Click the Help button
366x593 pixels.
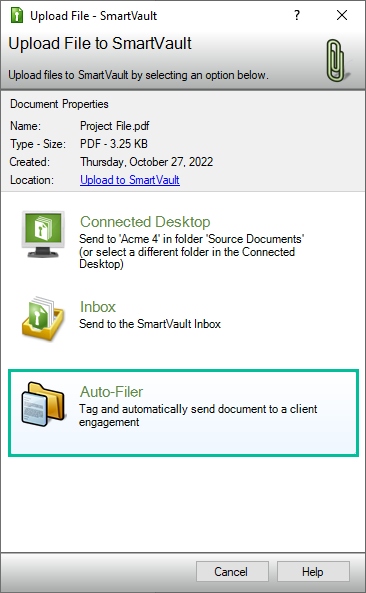313,571
